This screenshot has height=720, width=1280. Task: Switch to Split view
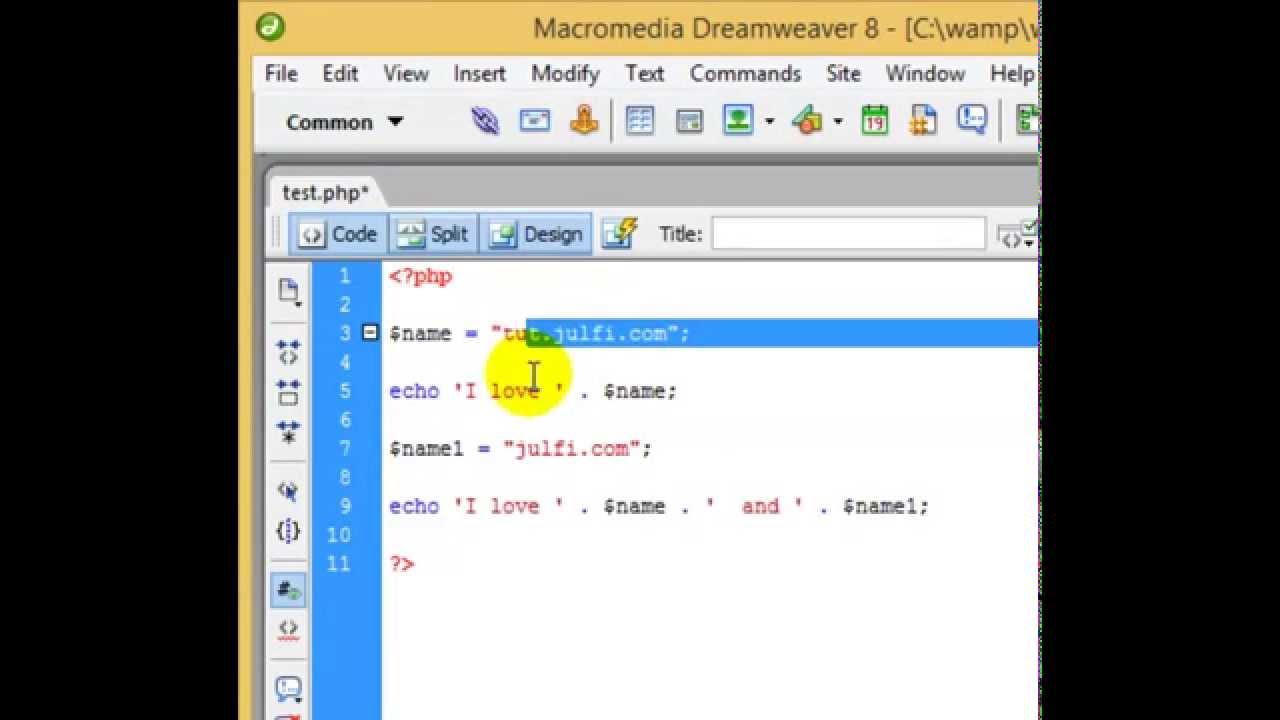433,234
